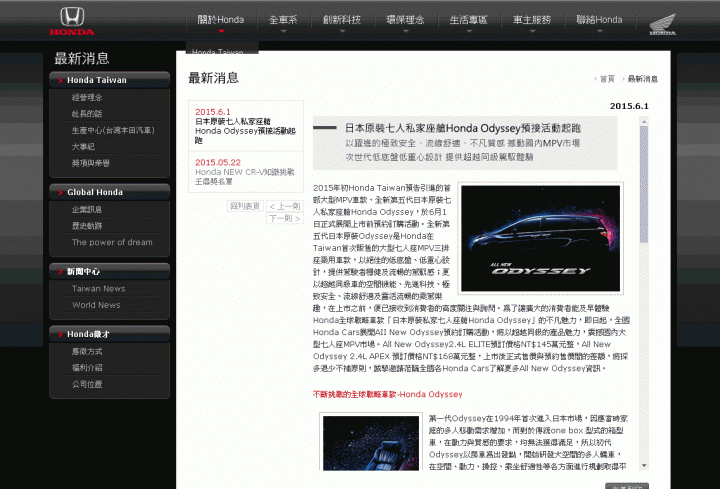Open the 創新科技 menu
This screenshot has width=720, height=489.
[x=342, y=20]
